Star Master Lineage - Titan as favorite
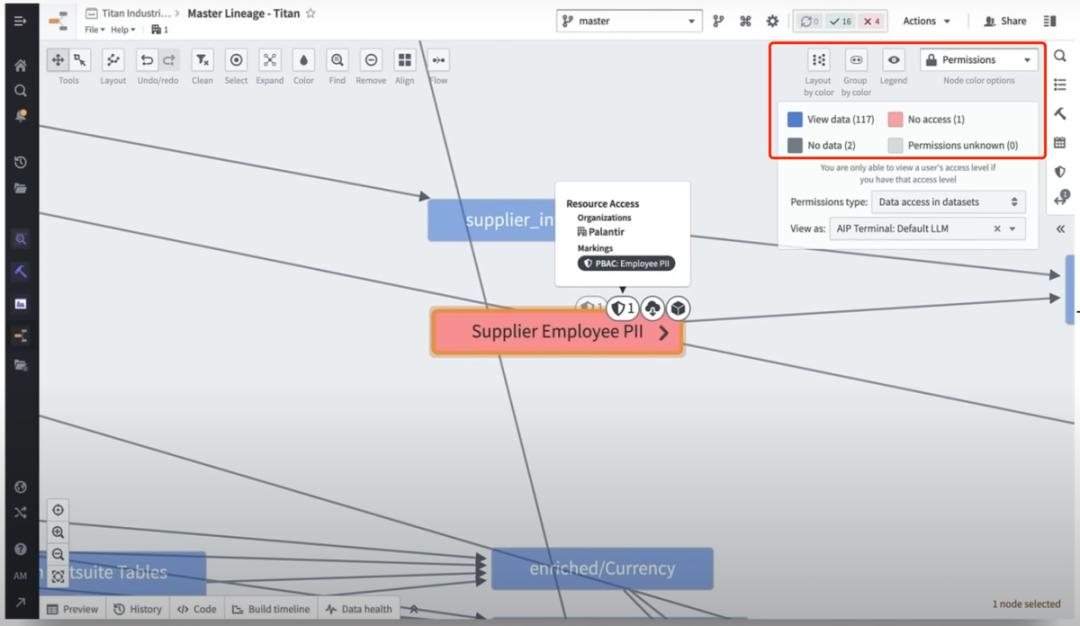 (x=311, y=13)
